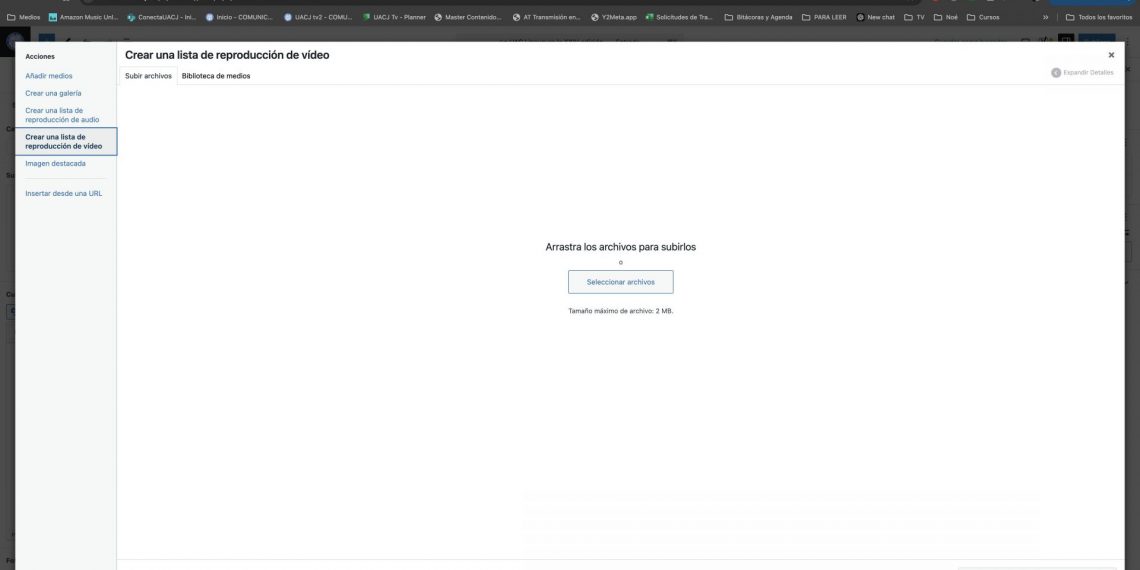Viewport: 1140px width, 570px height.
Task: Open Añadir medios in the sidebar
Action: click(49, 76)
